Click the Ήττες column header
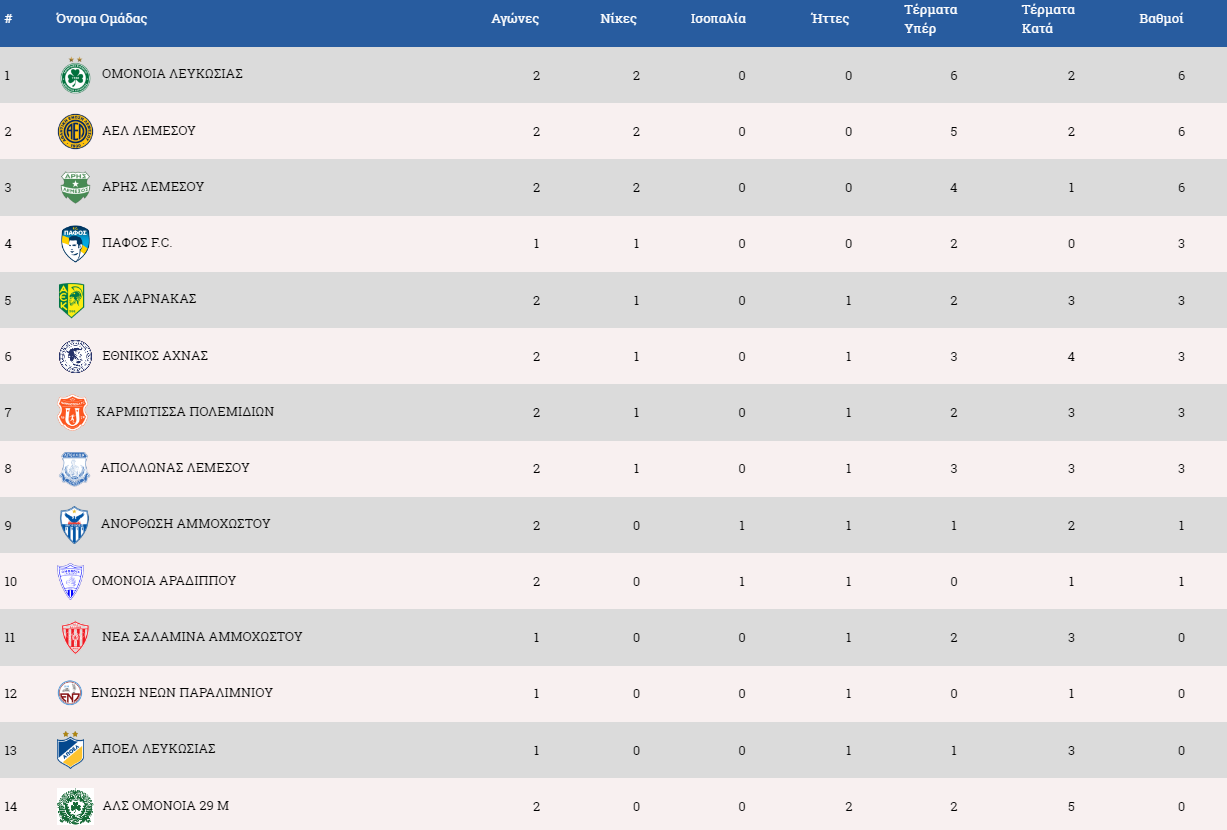Image resolution: width=1227 pixels, height=830 pixels. pyautogui.click(x=830, y=19)
